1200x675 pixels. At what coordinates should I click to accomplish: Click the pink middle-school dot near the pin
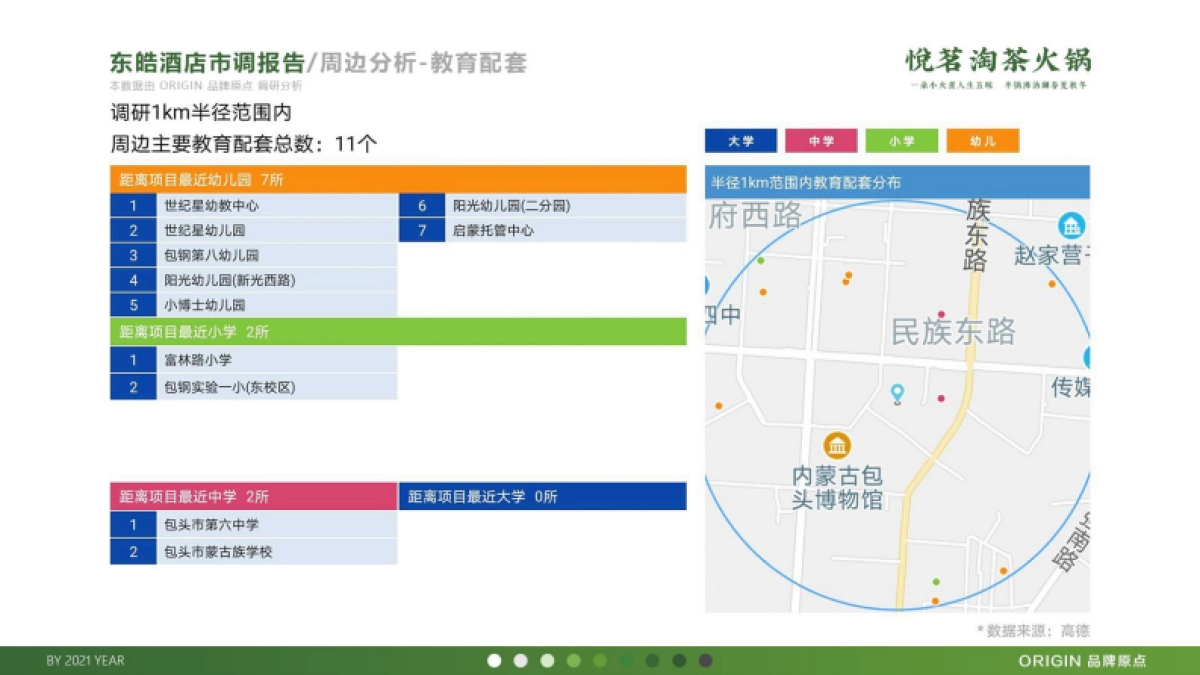pyautogui.click(x=942, y=398)
